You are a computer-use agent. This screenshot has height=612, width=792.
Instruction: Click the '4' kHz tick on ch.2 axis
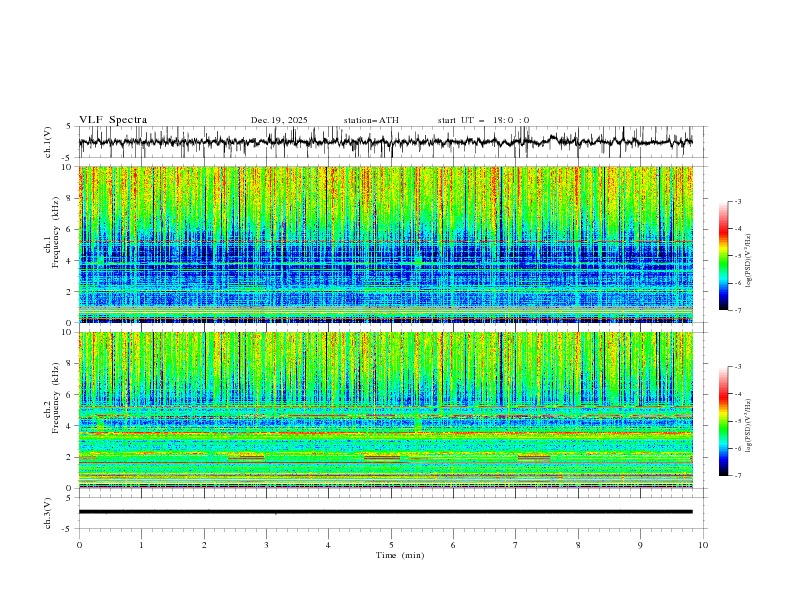[x=70, y=426]
